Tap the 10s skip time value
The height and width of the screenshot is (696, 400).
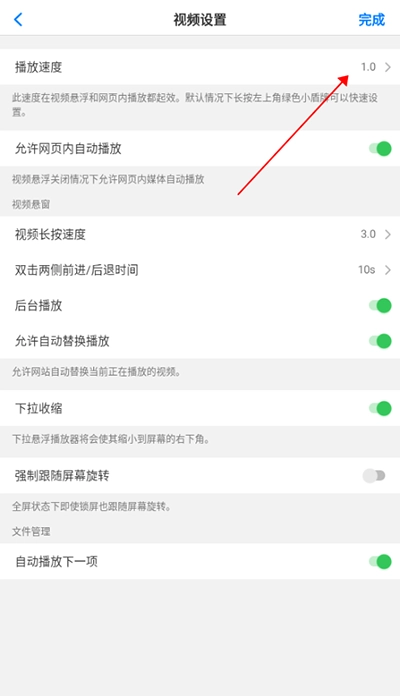click(367, 270)
